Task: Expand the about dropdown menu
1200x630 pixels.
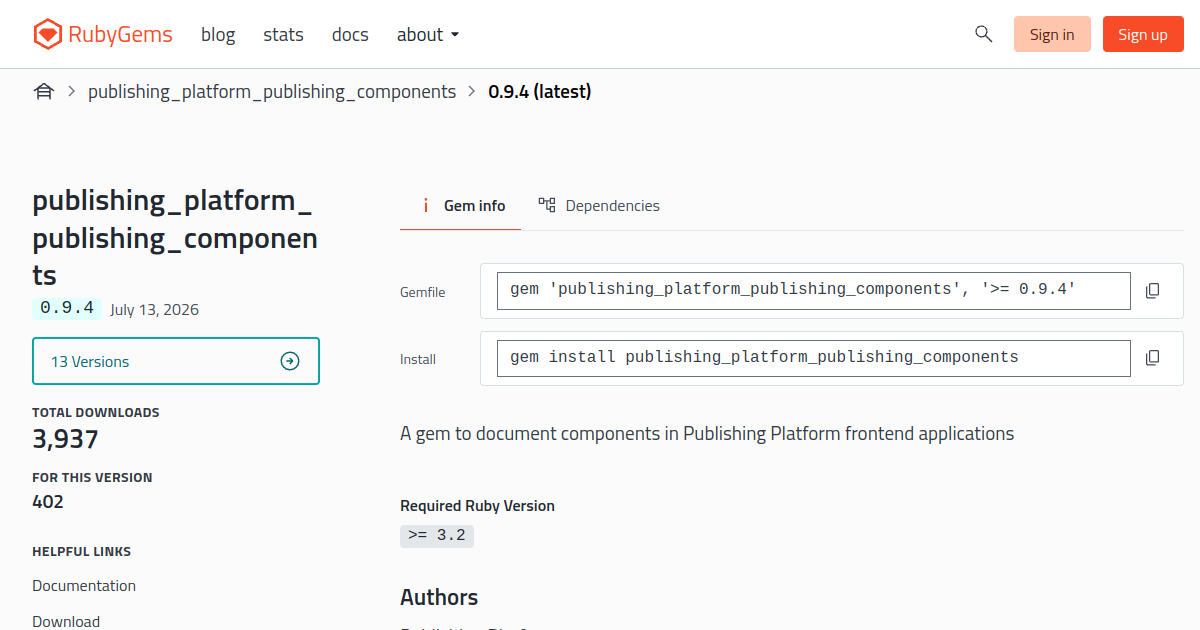Action: [x=428, y=34]
